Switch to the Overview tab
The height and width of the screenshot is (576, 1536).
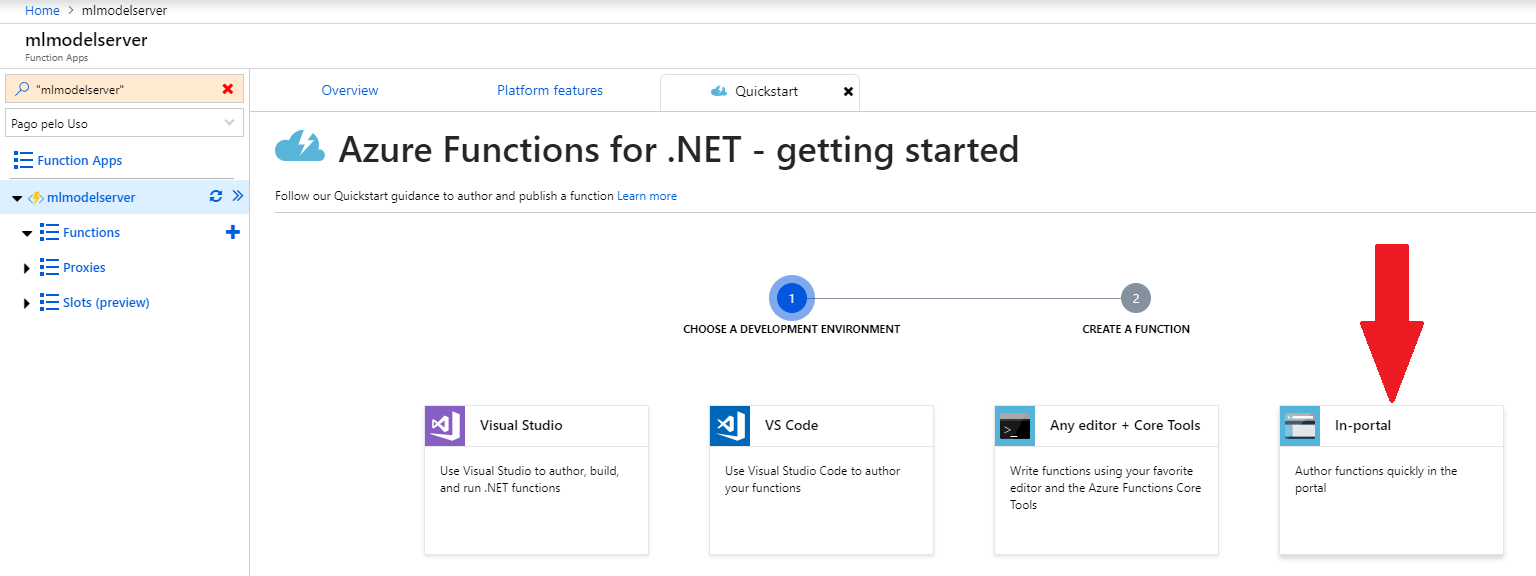(x=350, y=90)
